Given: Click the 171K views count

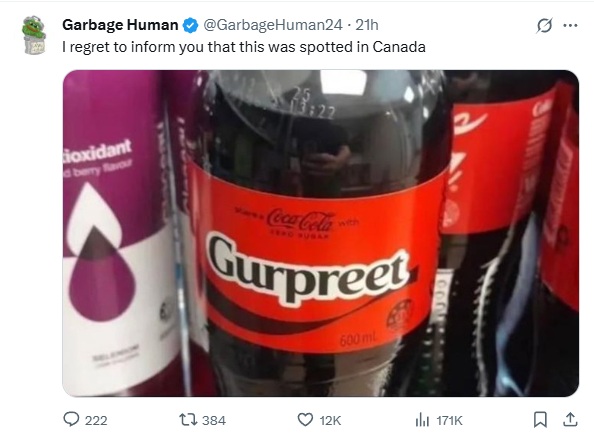Looking at the screenshot, I should pyautogui.click(x=449, y=420).
